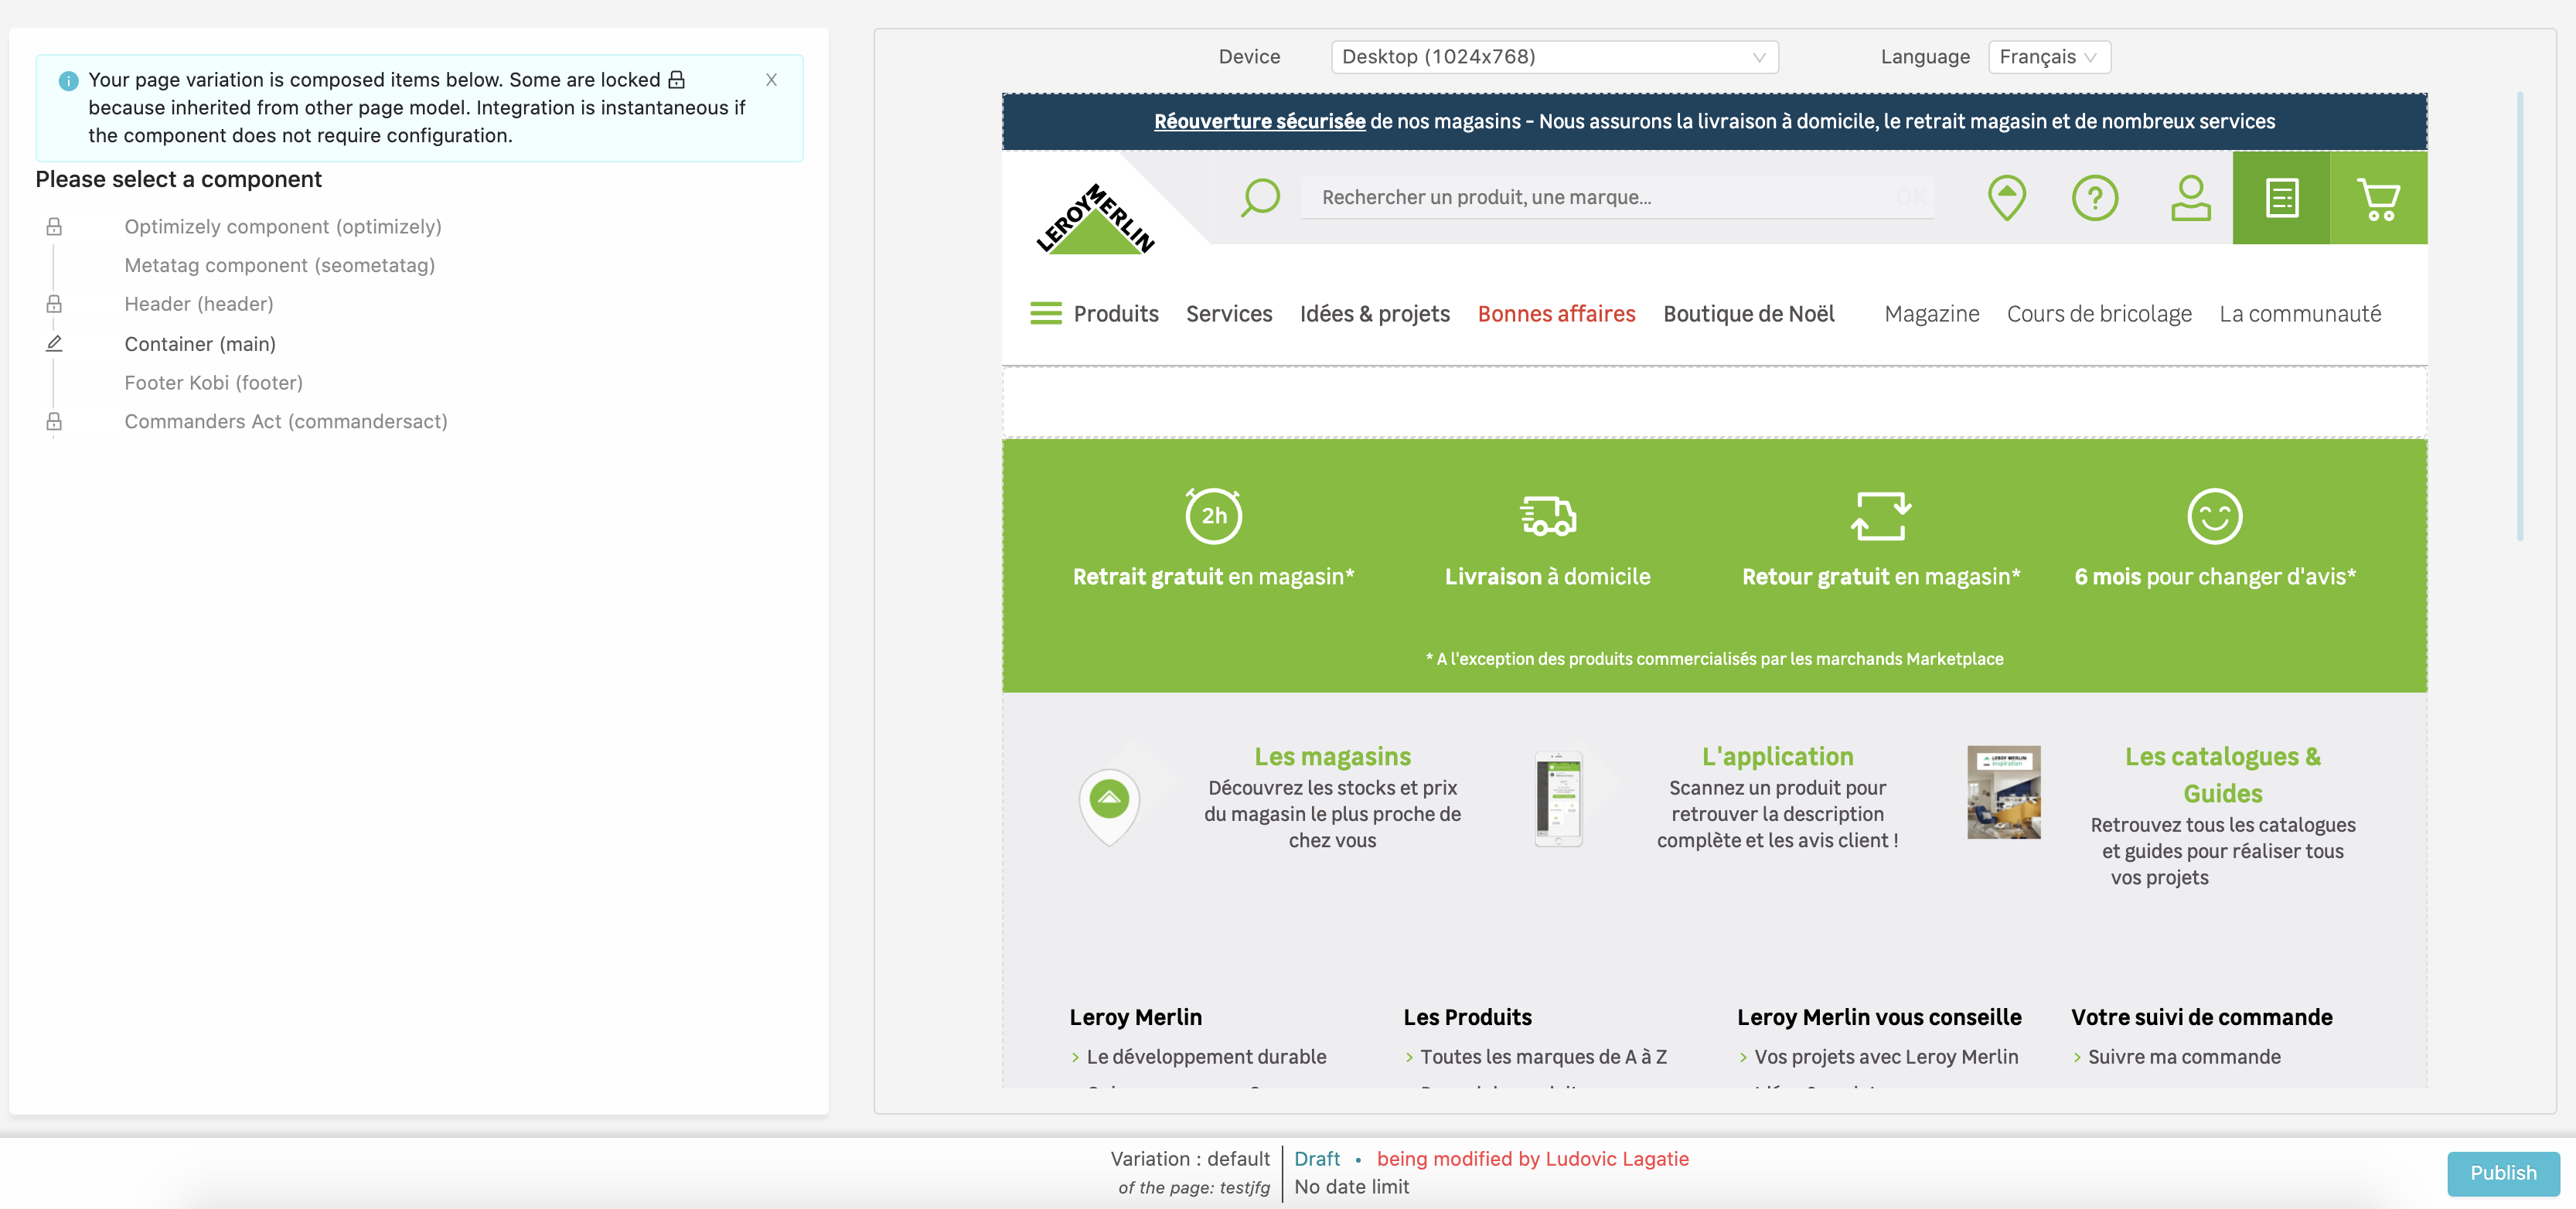This screenshot has height=1209, width=2576.
Task: Click 'being modified by Ludovic Lagatie' text
Action: pos(1532,1159)
